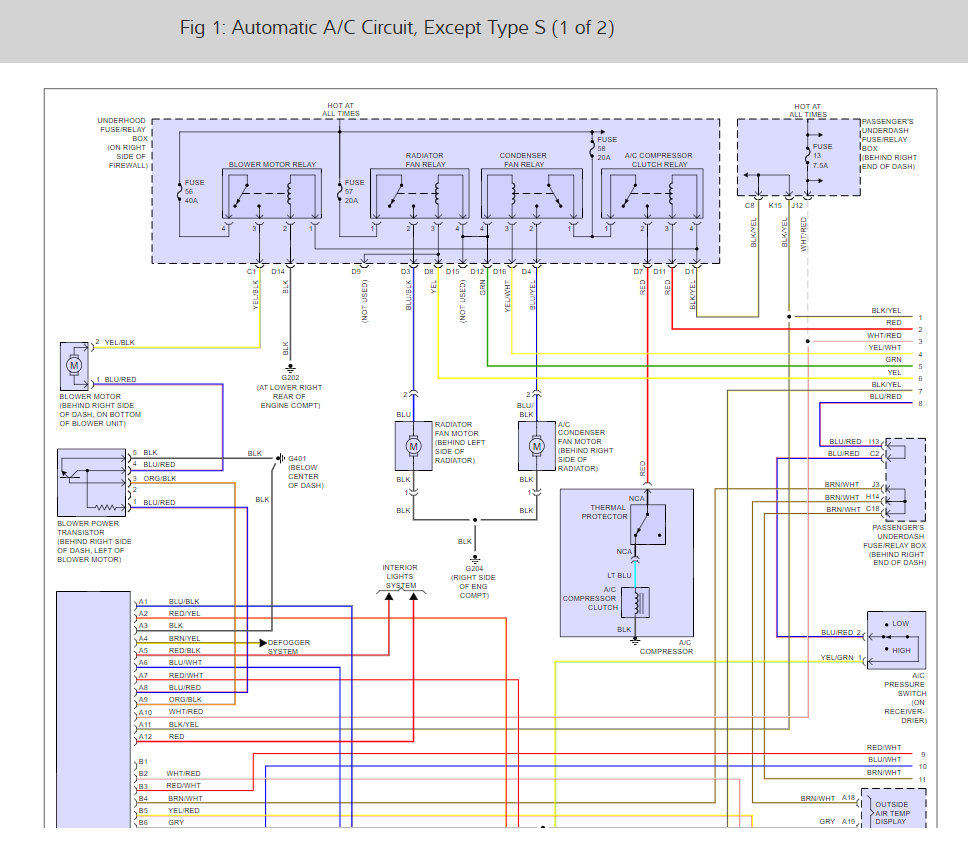Viewport: 968px width, 855px height.
Task: Click the 'CONDENSER FAN RELAY' label
Action: 523,160
